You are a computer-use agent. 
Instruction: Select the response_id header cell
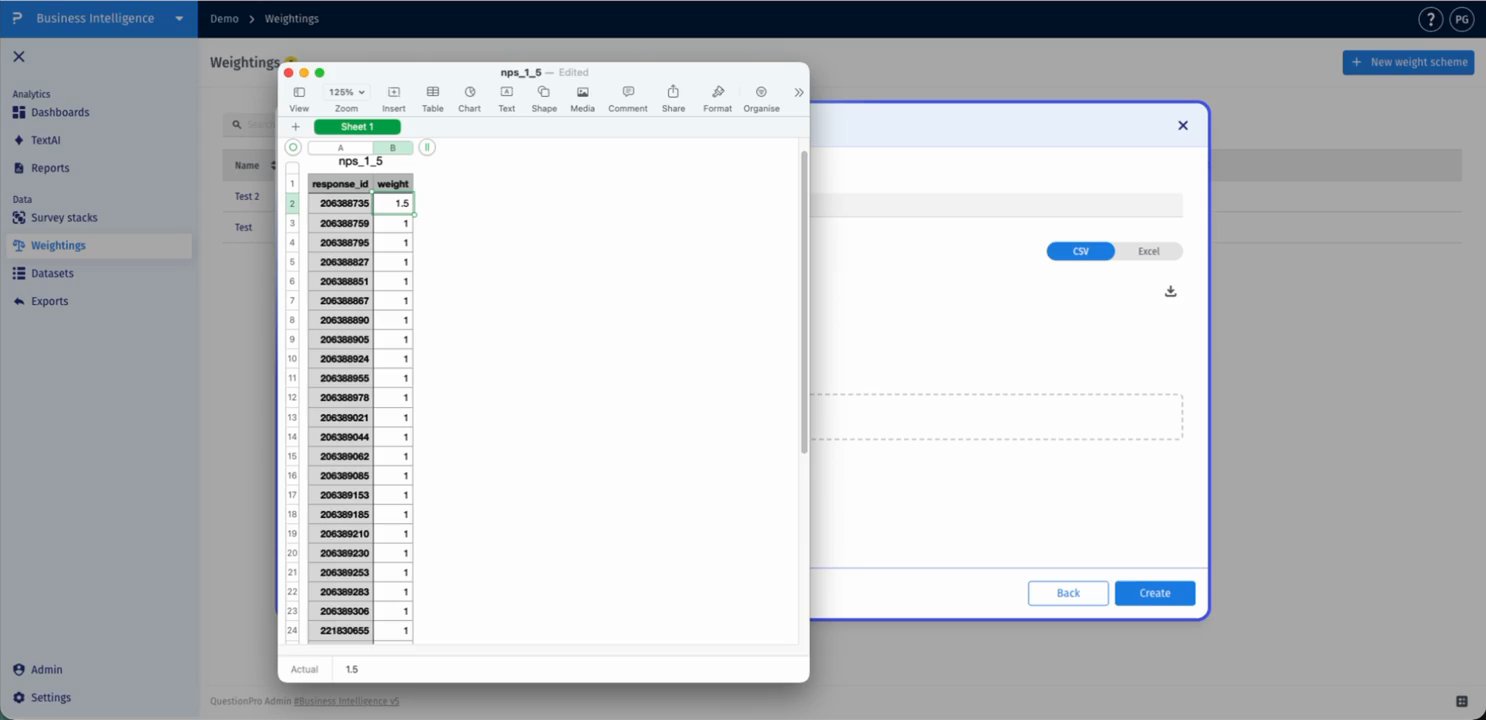(x=340, y=184)
